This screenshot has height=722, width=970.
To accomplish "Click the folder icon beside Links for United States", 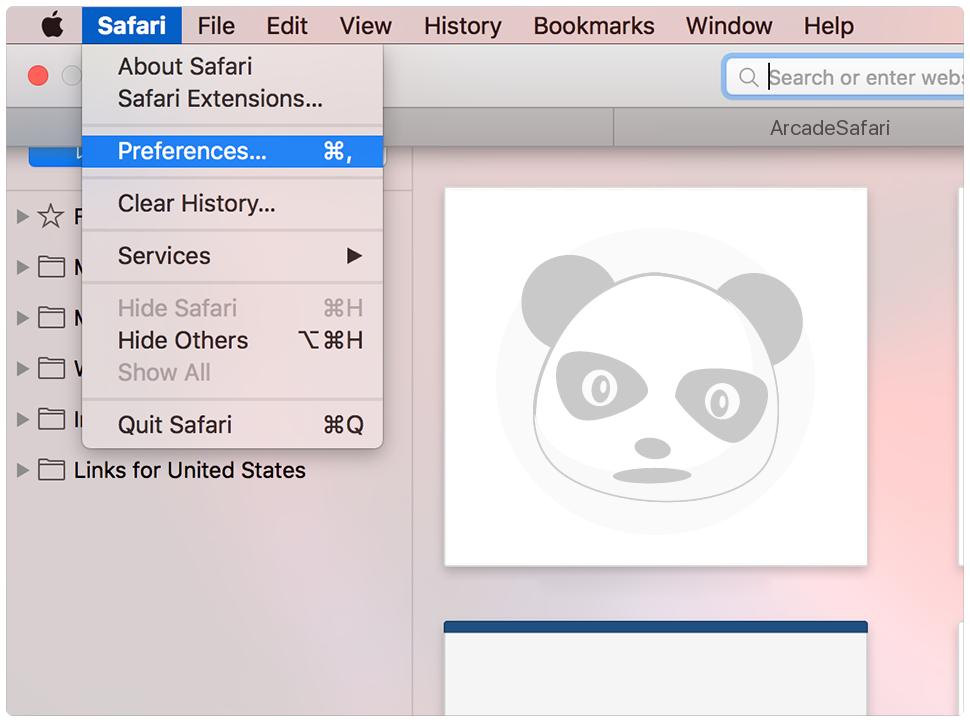I will coord(51,470).
